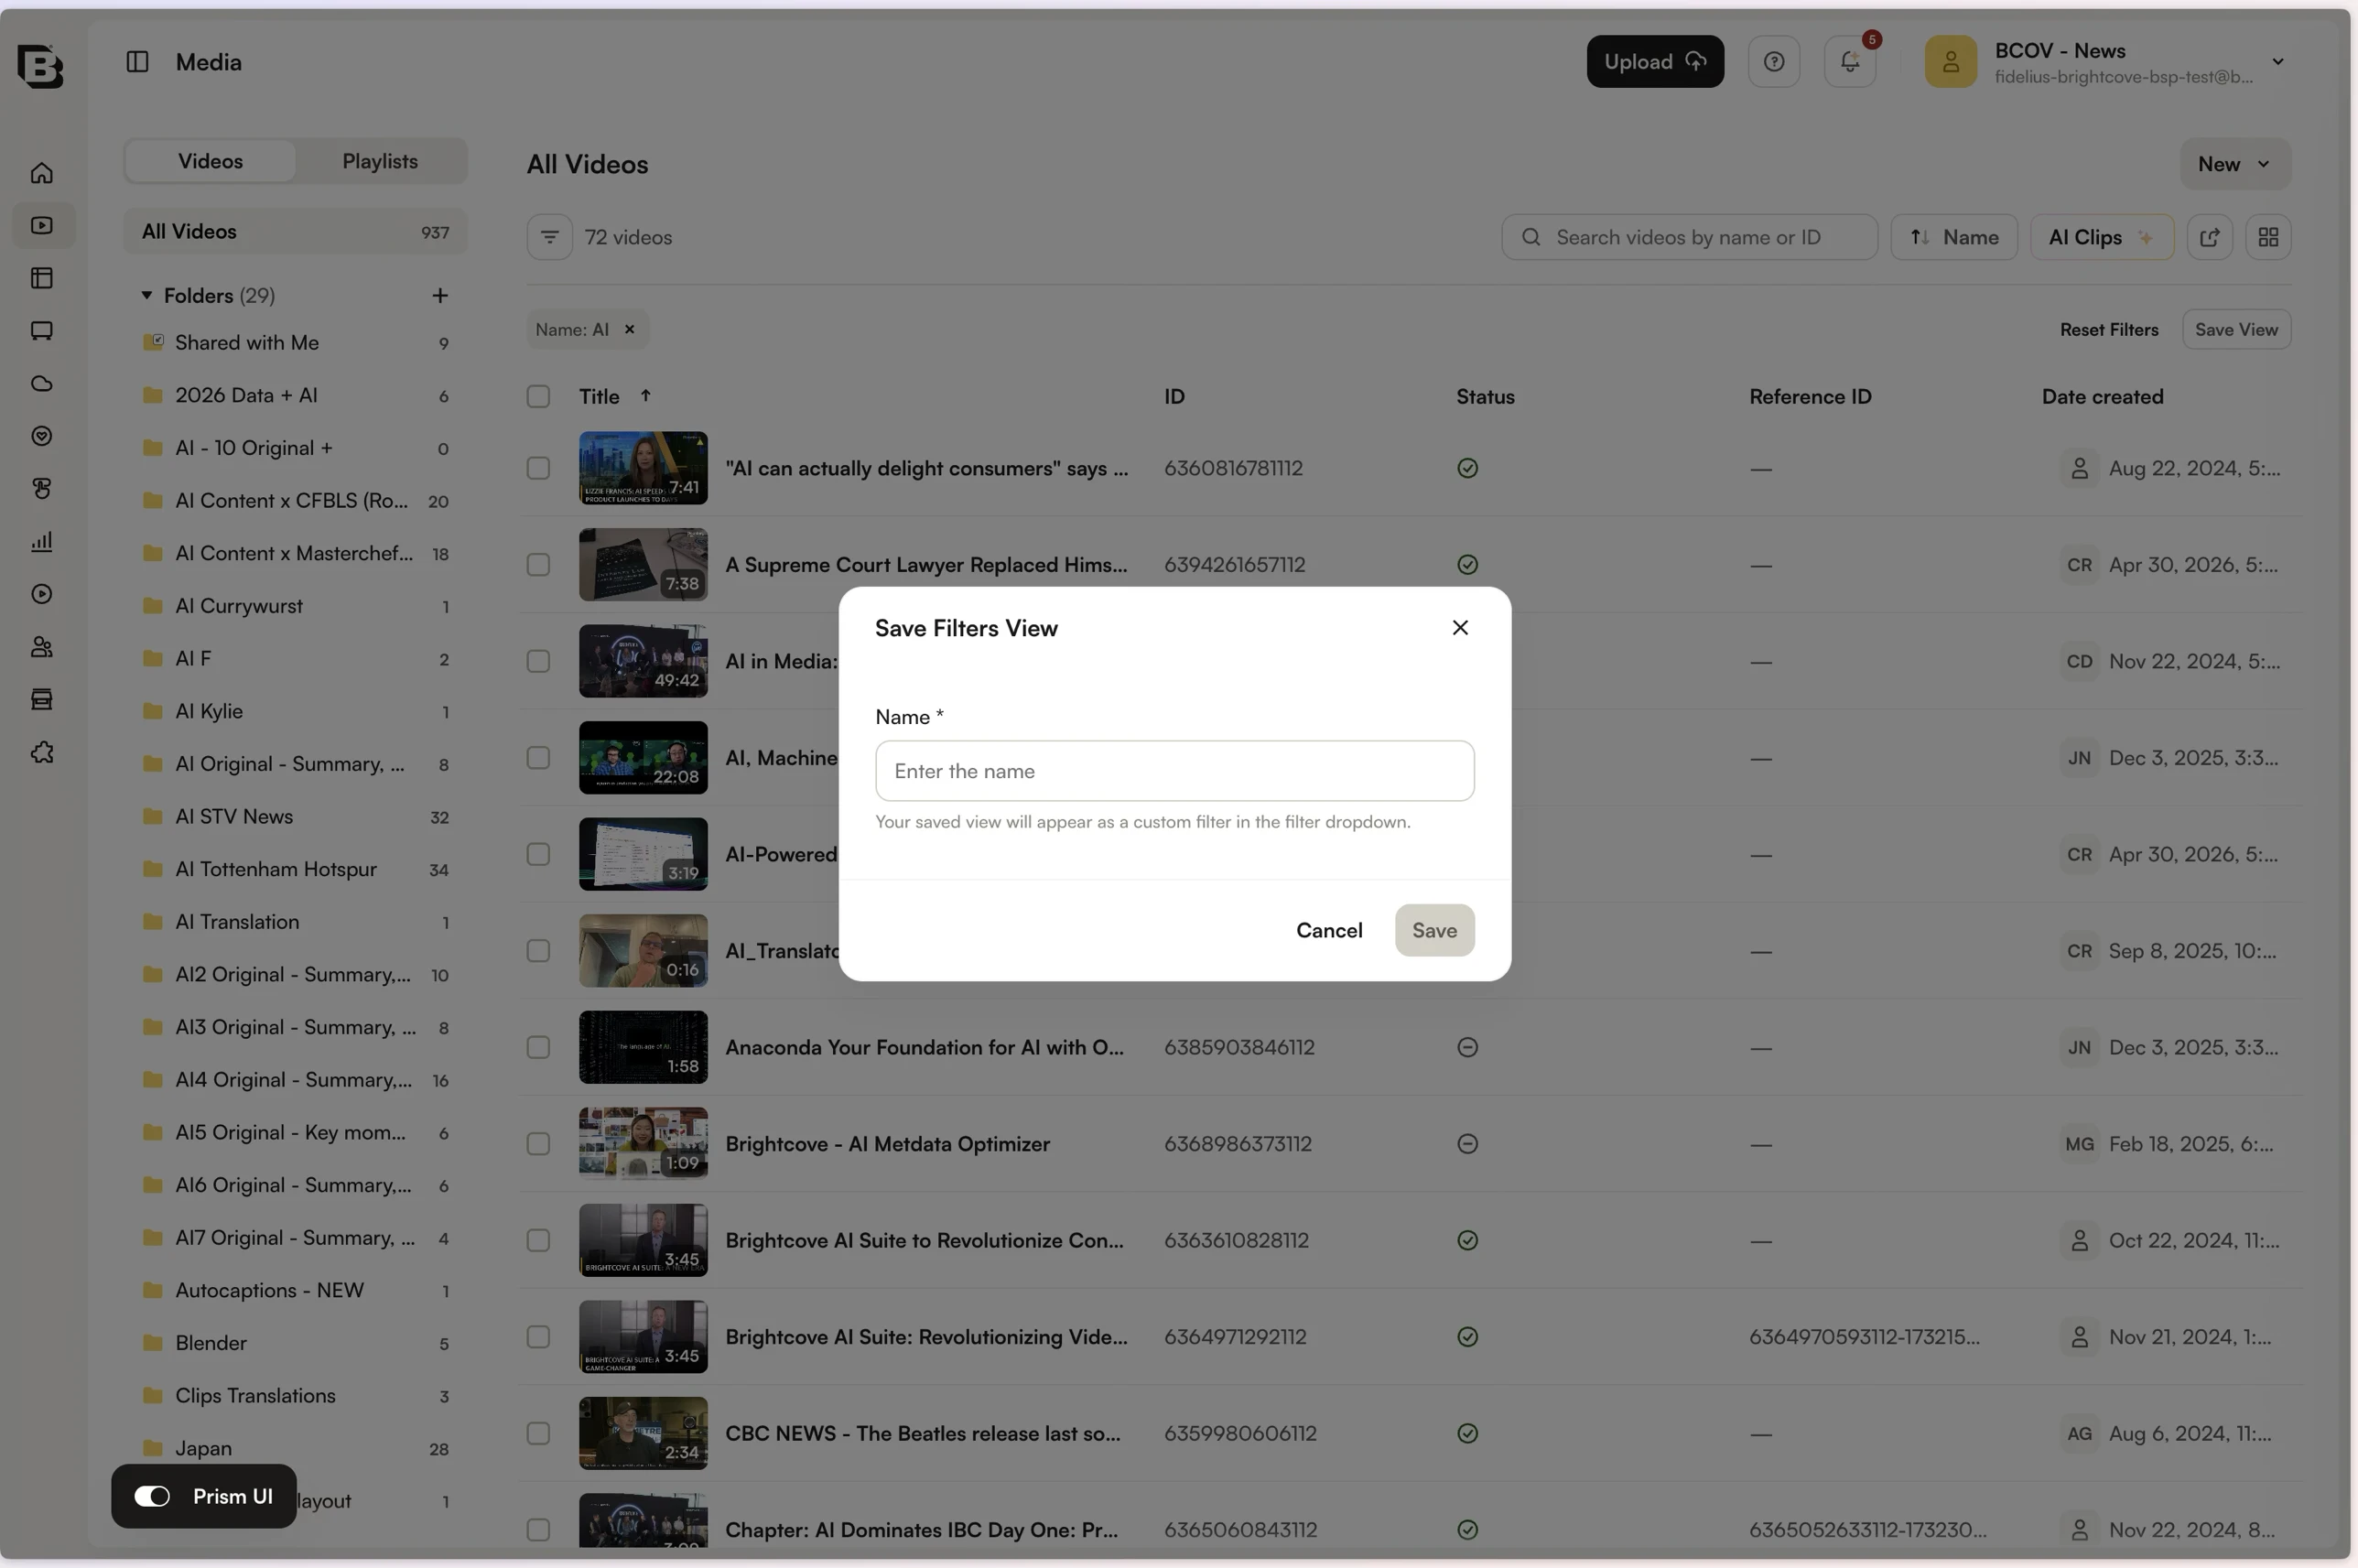Click Reset Filters
This screenshot has width=2358, height=1568.
pyautogui.click(x=2108, y=329)
